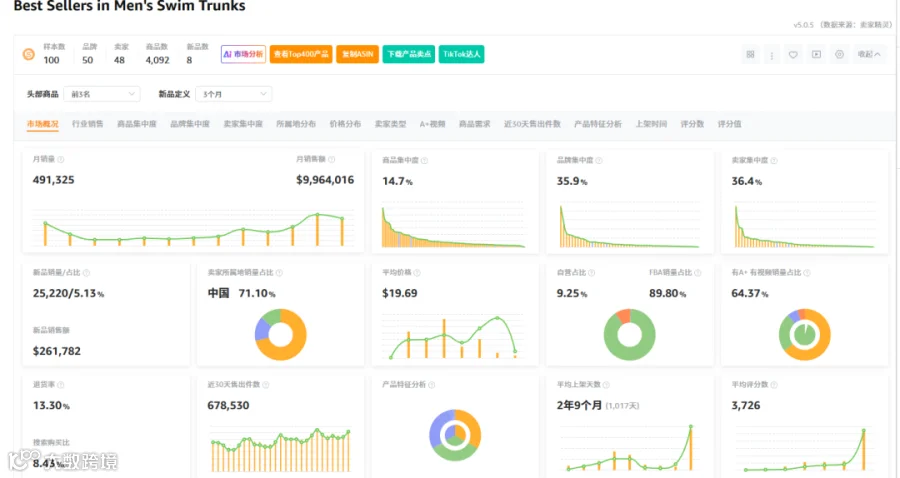Click help icon next to 退货率
This screenshot has width=900, height=478.
coord(61,385)
